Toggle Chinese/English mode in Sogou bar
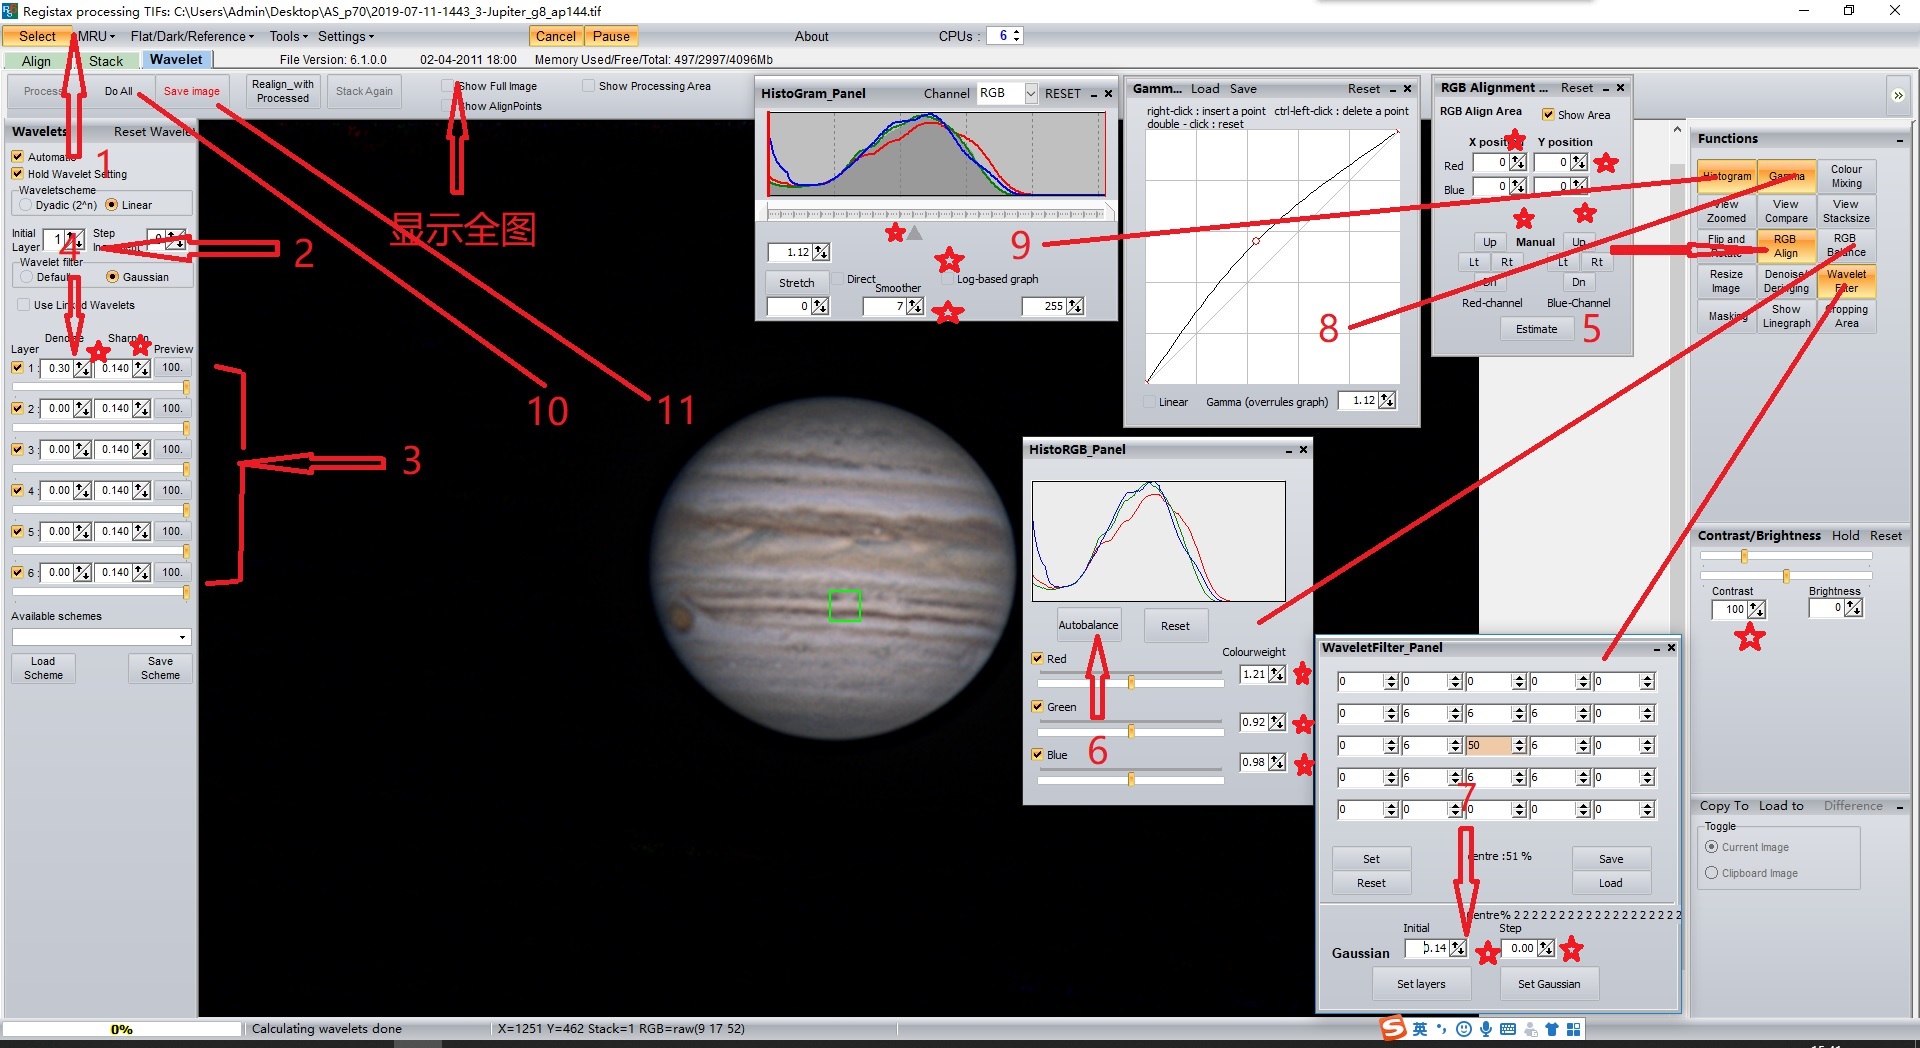 [x=1420, y=1029]
